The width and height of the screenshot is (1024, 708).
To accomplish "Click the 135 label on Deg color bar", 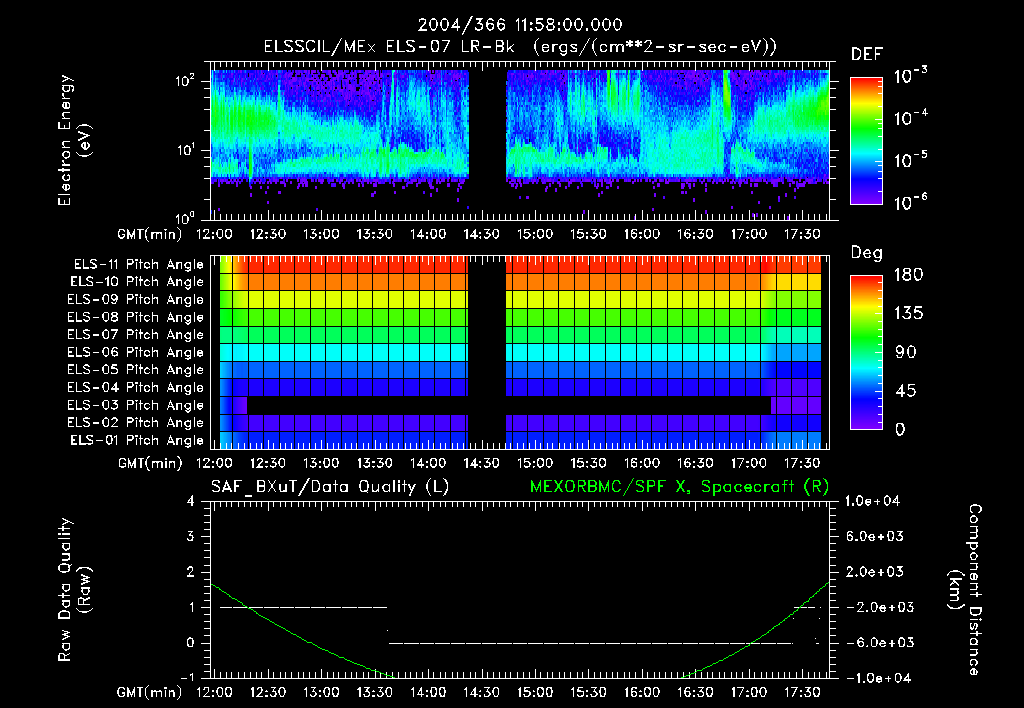I will [908, 314].
